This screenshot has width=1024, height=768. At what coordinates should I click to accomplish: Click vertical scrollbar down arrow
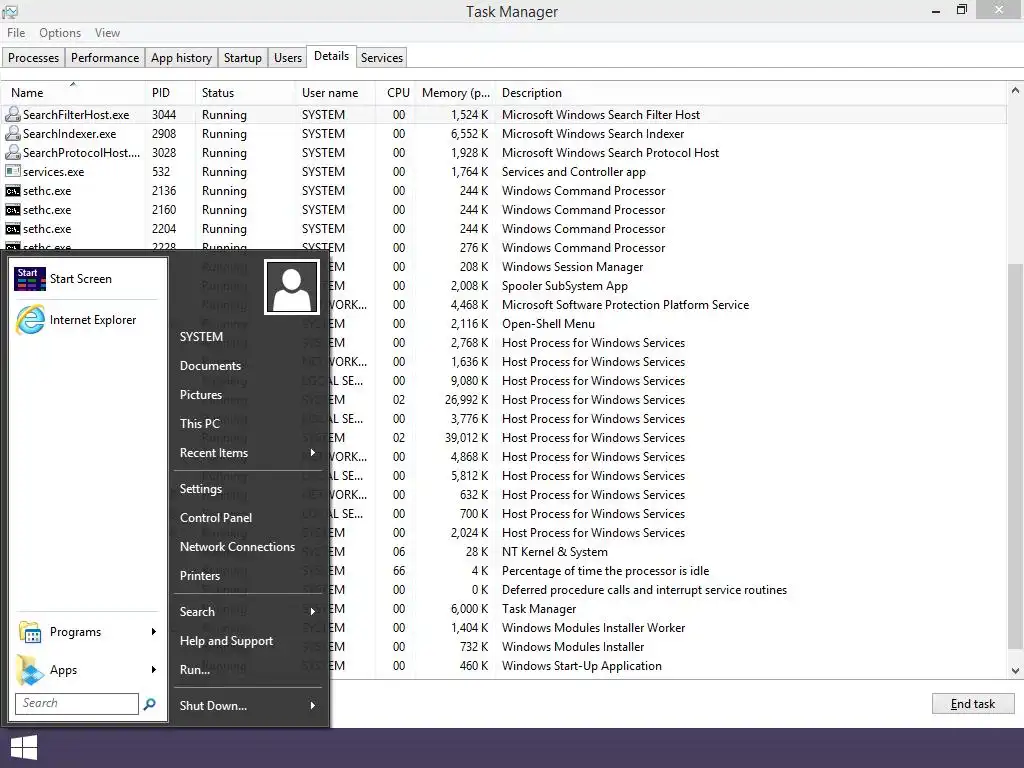(x=1015, y=671)
